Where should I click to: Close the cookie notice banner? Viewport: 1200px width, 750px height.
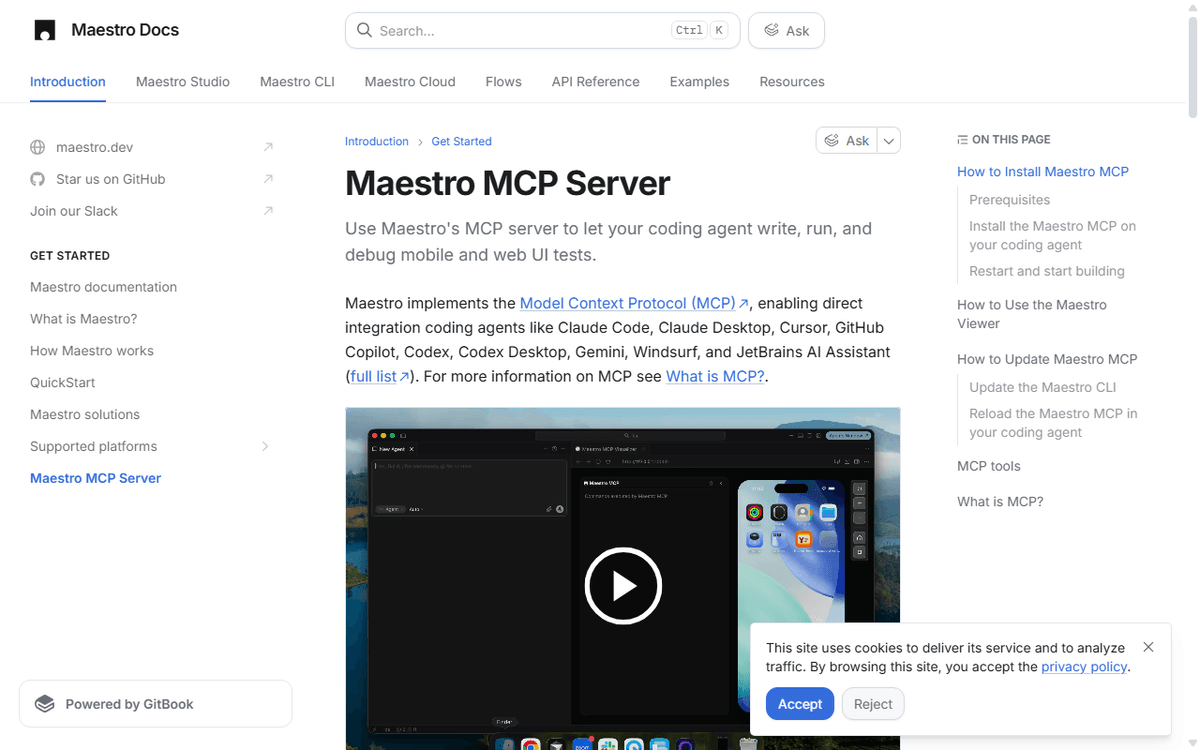(1148, 647)
